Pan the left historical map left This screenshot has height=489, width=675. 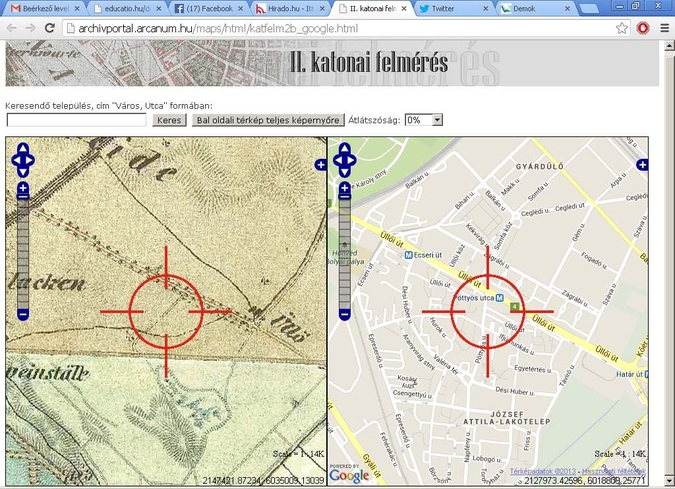click(16, 161)
